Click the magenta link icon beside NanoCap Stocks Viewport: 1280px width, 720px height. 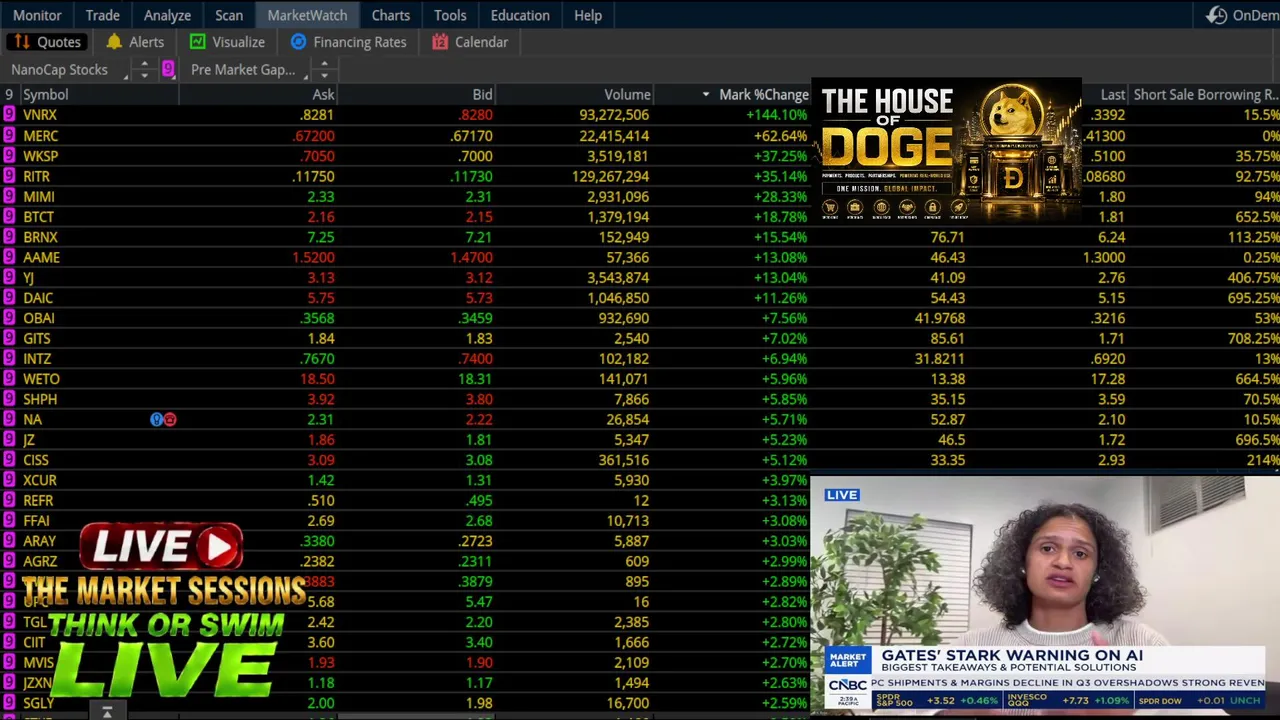(x=168, y=69)
